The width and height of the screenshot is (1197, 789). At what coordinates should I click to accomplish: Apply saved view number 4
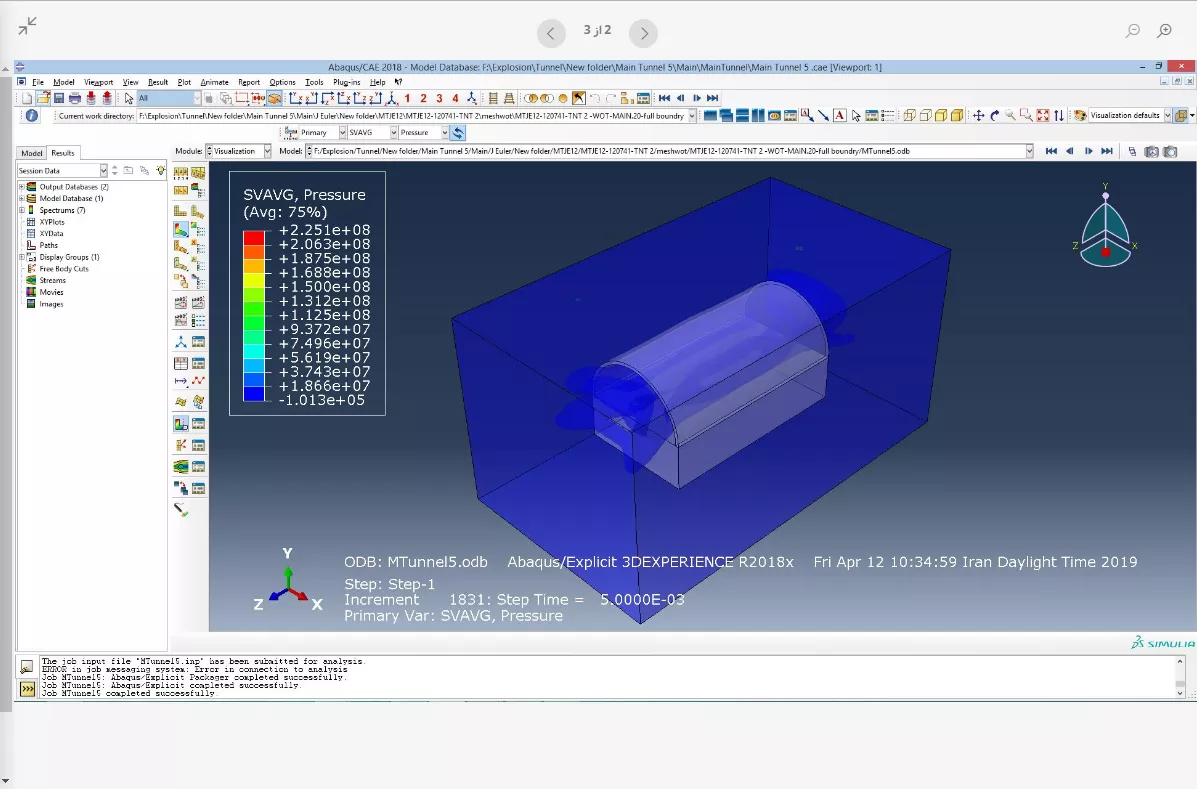pos(456,98)
